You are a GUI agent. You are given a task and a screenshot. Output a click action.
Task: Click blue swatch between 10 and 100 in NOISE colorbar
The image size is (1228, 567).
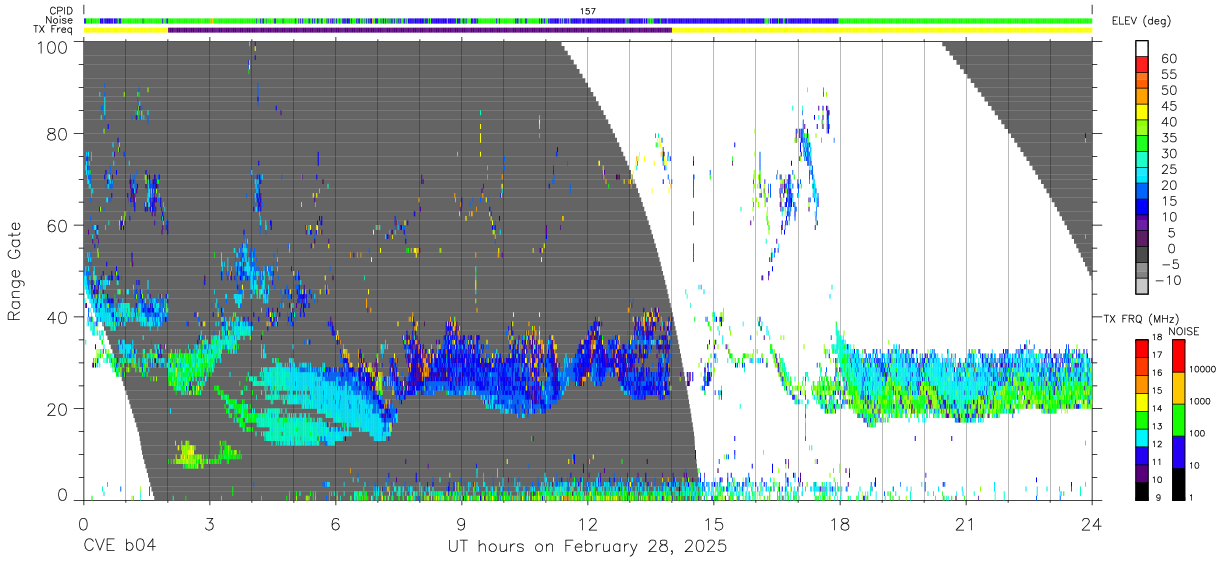(x=1178, y=452)
